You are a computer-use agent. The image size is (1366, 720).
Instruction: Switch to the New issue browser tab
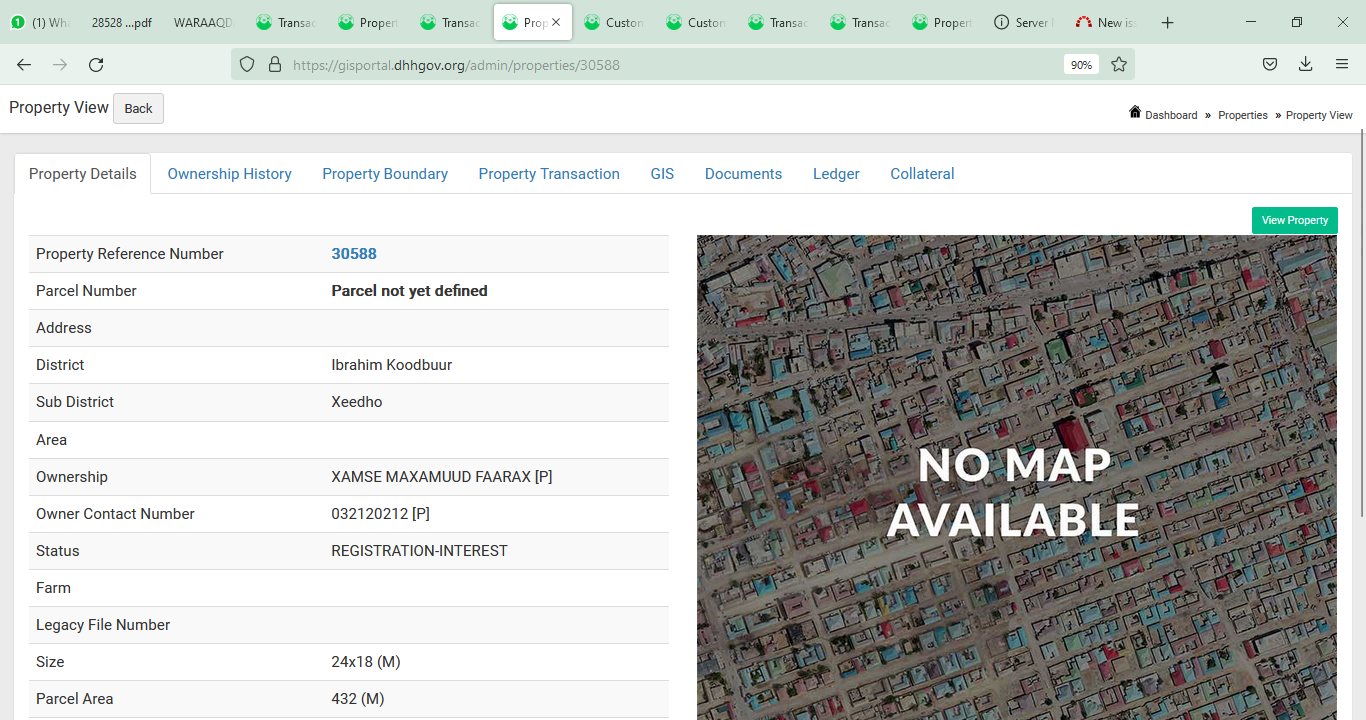click(x=1105, y=22)
